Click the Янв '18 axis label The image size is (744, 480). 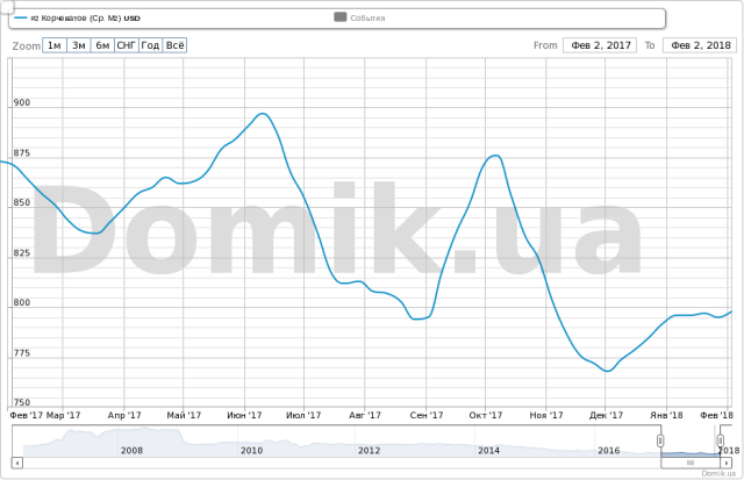[666, 415]
